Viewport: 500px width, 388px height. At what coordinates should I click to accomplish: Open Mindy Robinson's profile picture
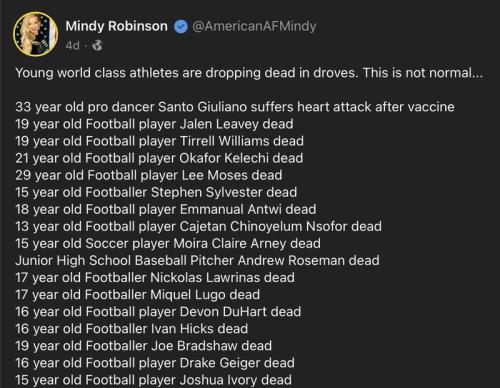tap(35, 34)
